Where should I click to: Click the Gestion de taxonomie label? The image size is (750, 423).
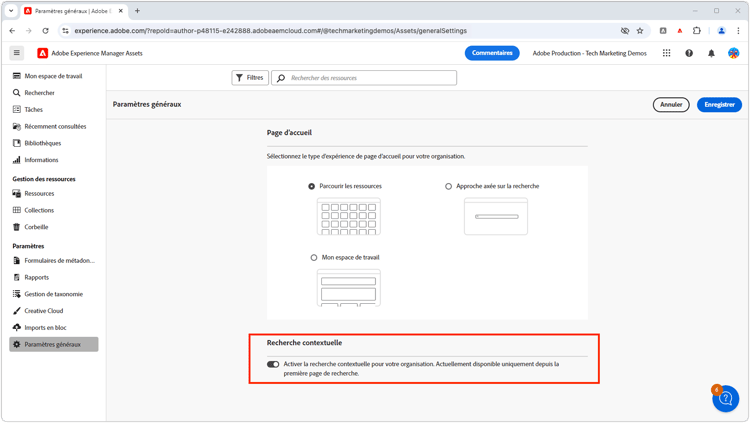54,294
